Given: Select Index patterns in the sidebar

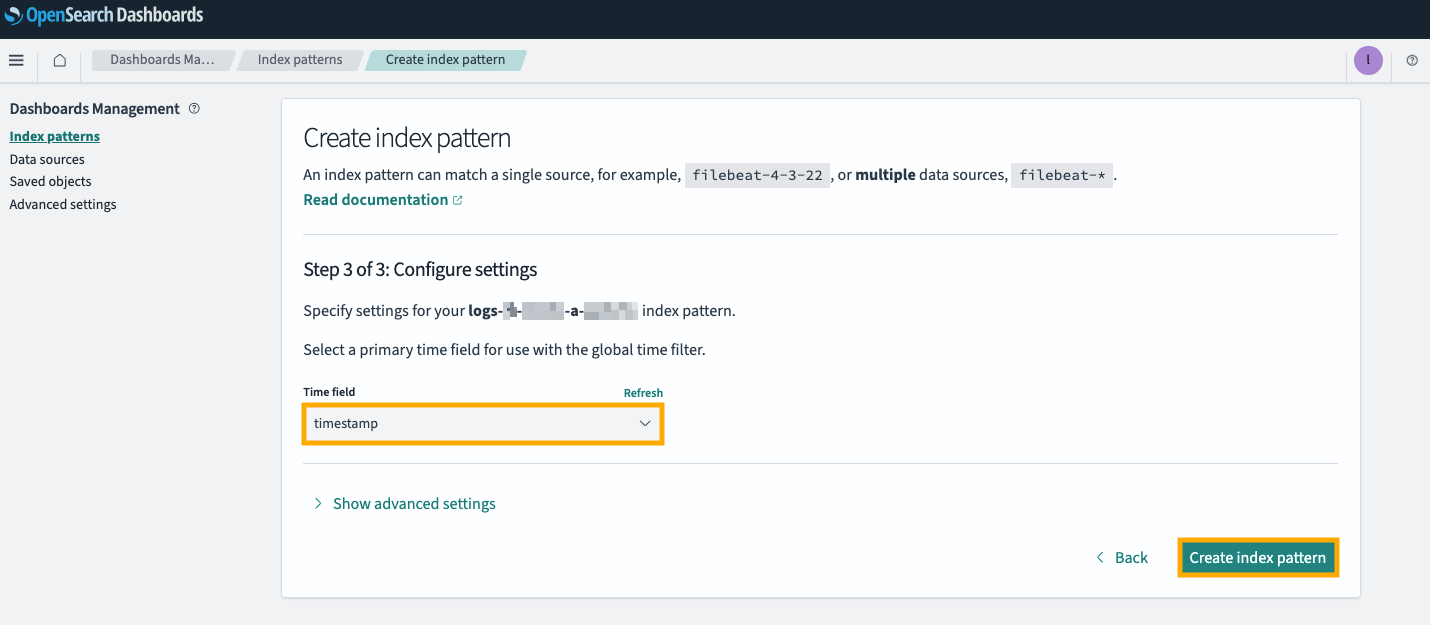Looking at the screenshot, I should pos(55,137).
